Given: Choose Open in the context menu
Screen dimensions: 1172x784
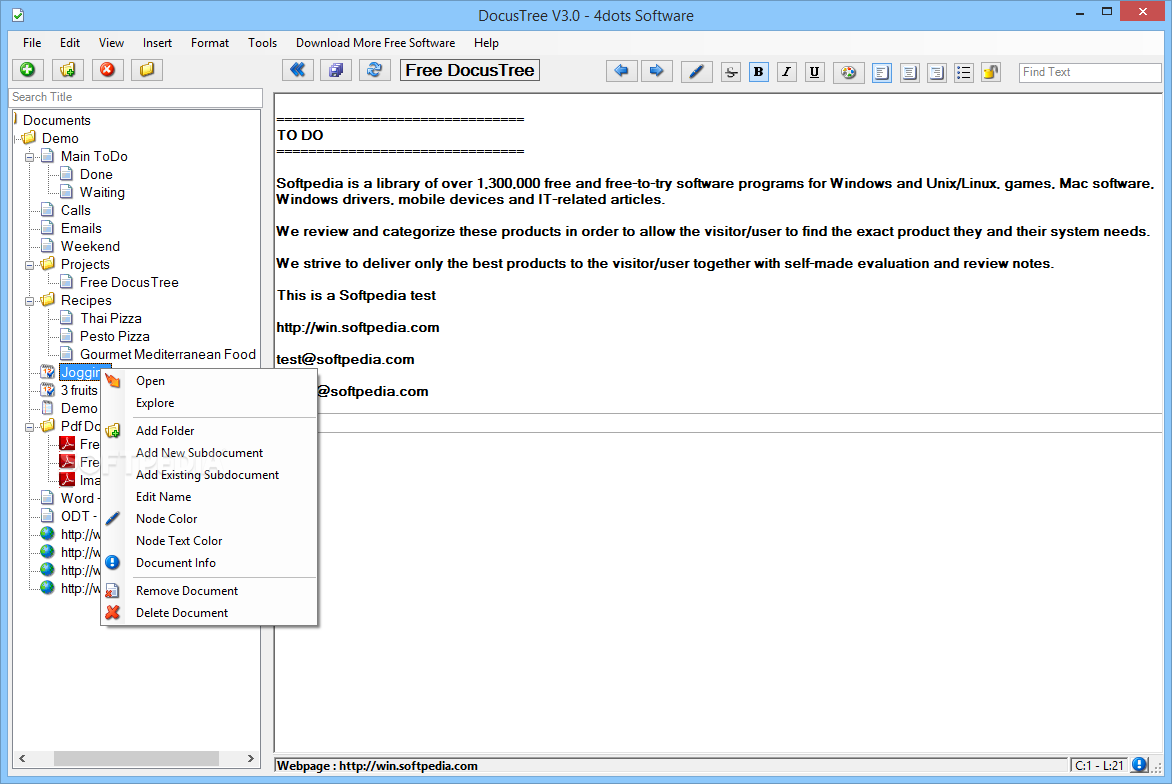Looking at the screenshot, I should (209, 381).
